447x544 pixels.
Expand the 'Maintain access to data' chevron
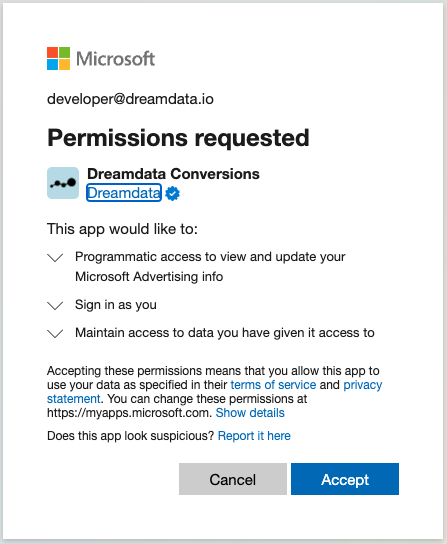(x=55, y=333)
